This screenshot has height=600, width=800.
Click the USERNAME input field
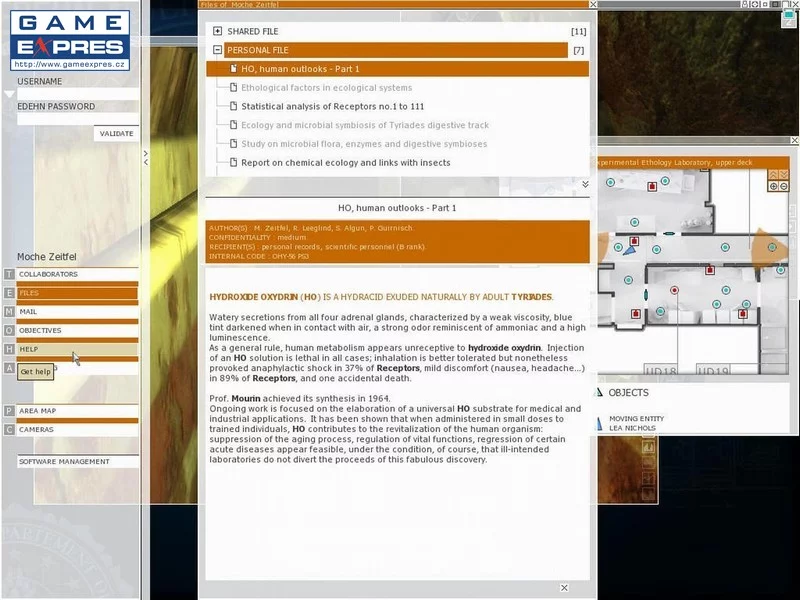click(x=77, y=94)
